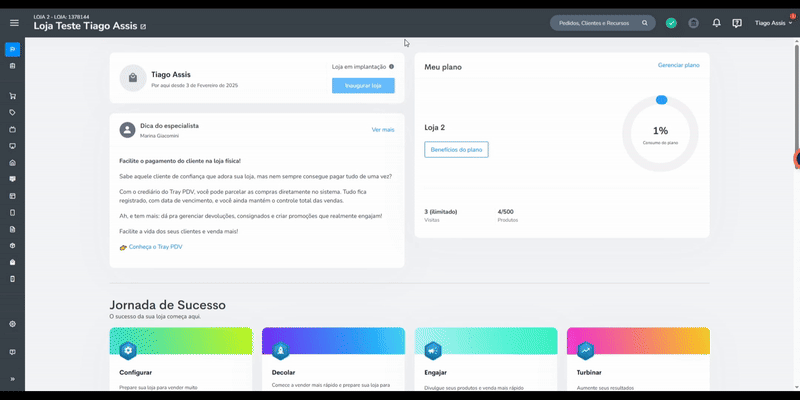Open the Tiago Assis account dropdown

coord(773,23)
